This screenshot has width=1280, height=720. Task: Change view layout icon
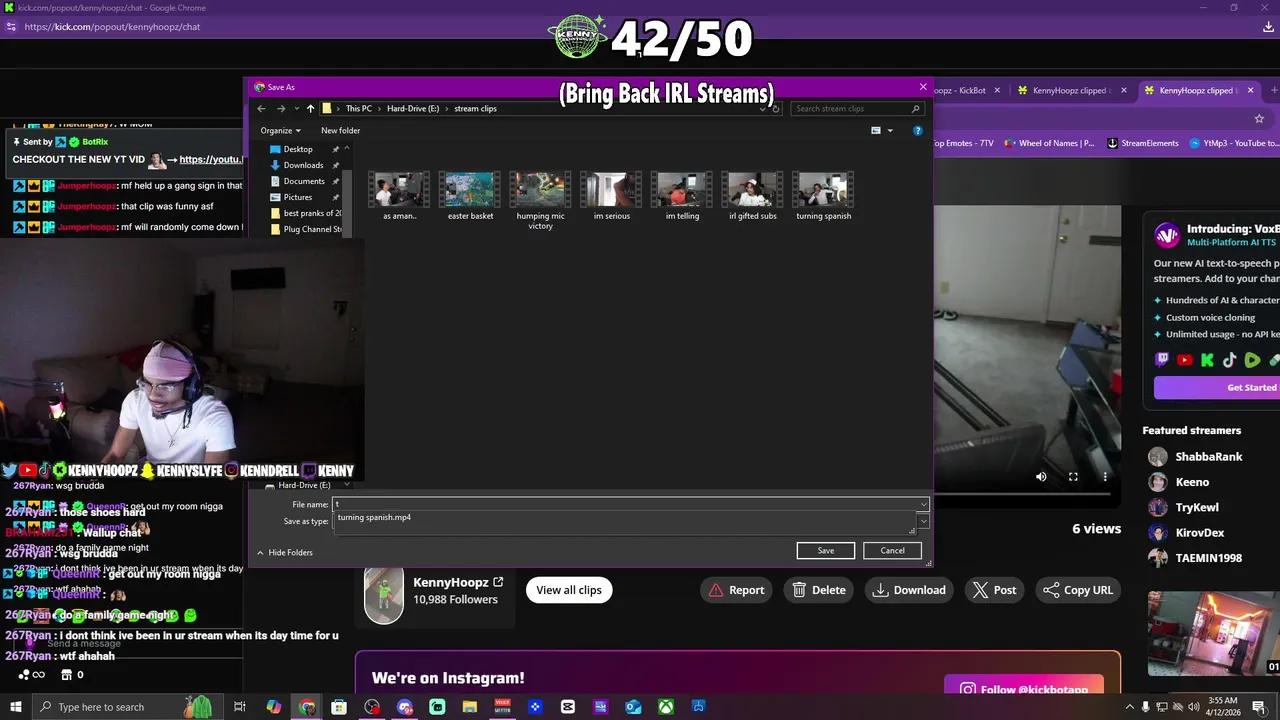[876, 130]
